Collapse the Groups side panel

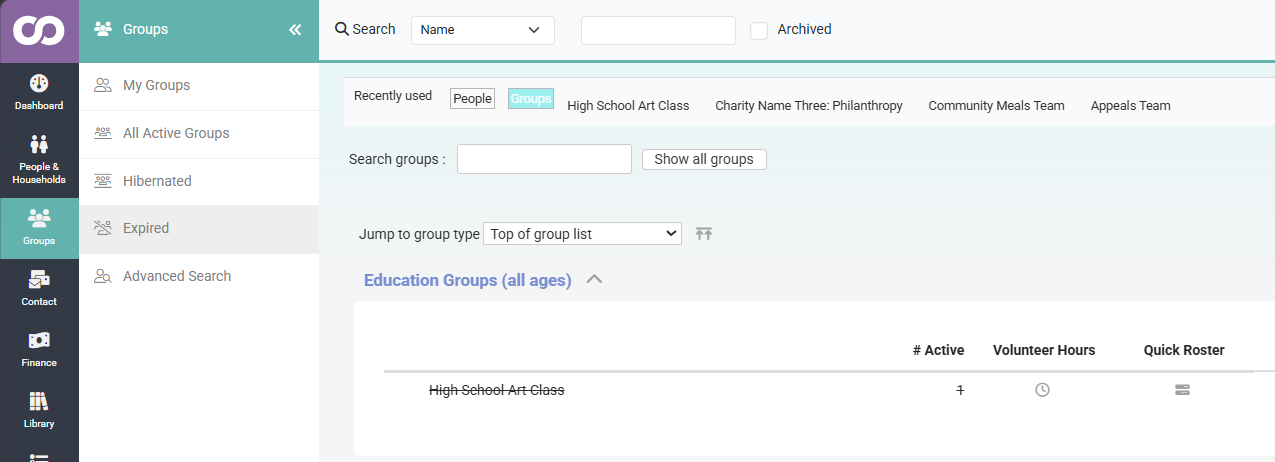coord(295,30)
